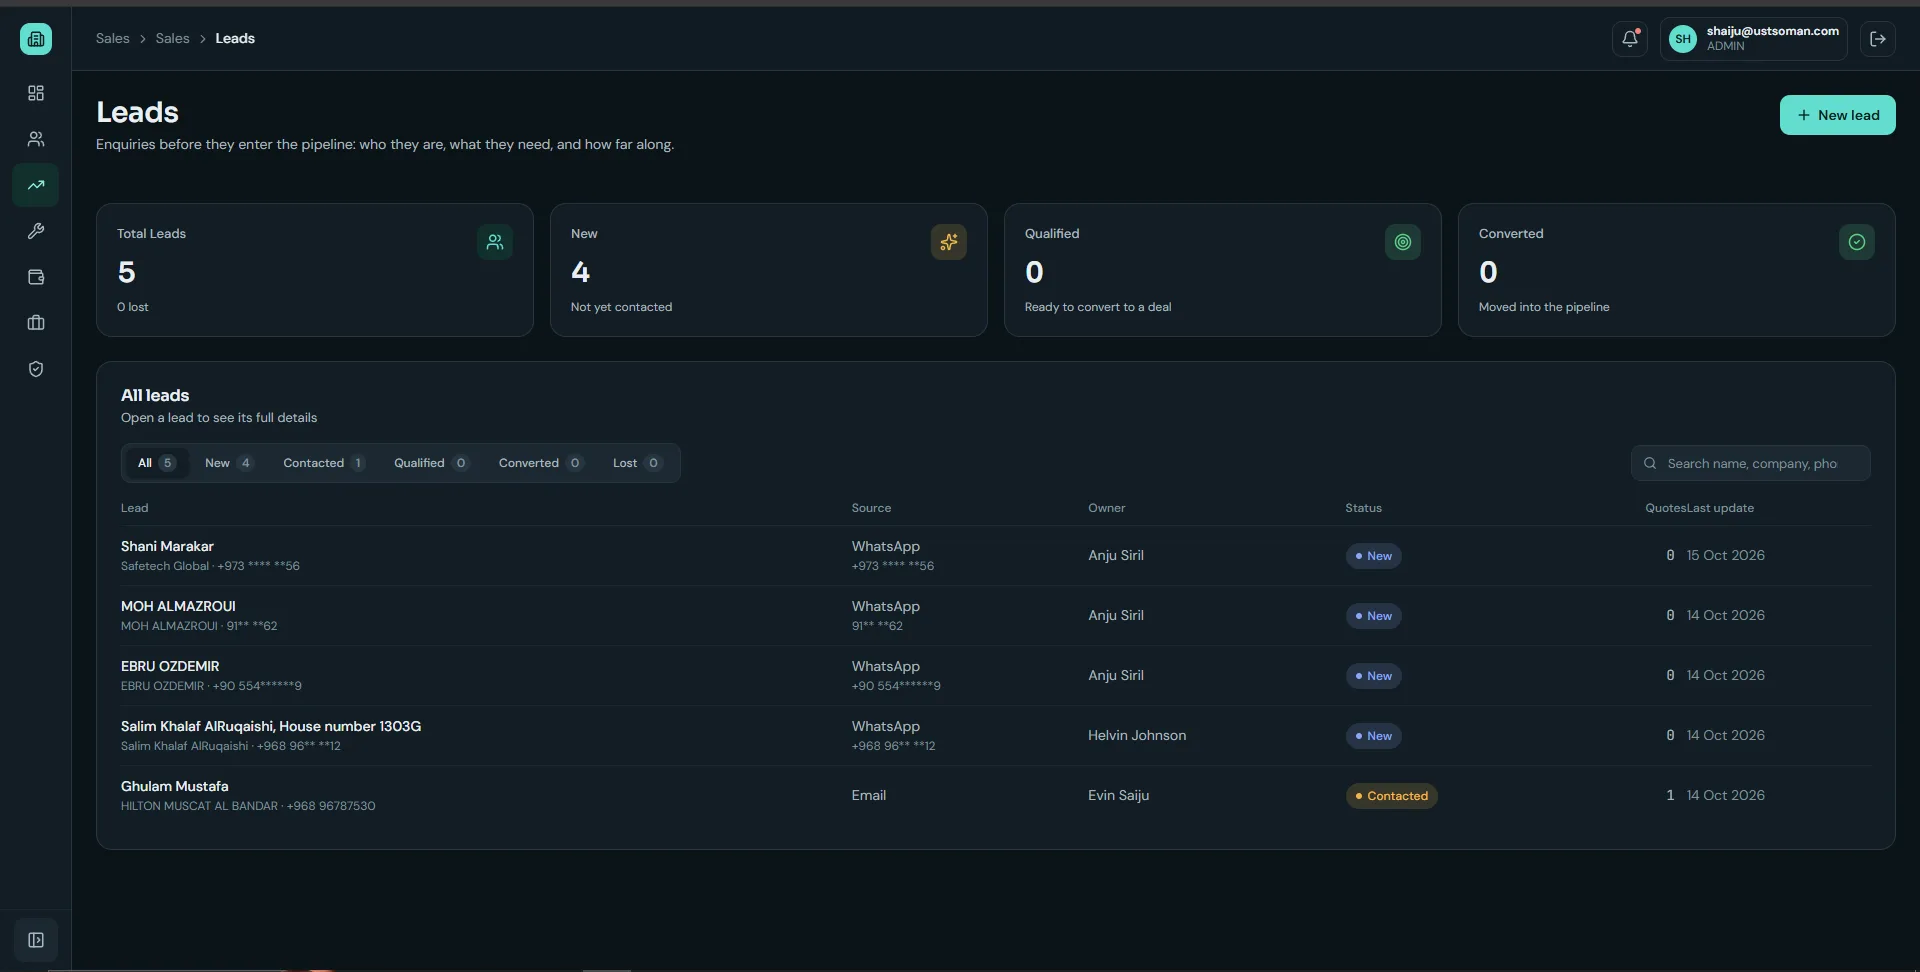
Task: Click the New card sparkles icon
Action: (x=949, y=242)
